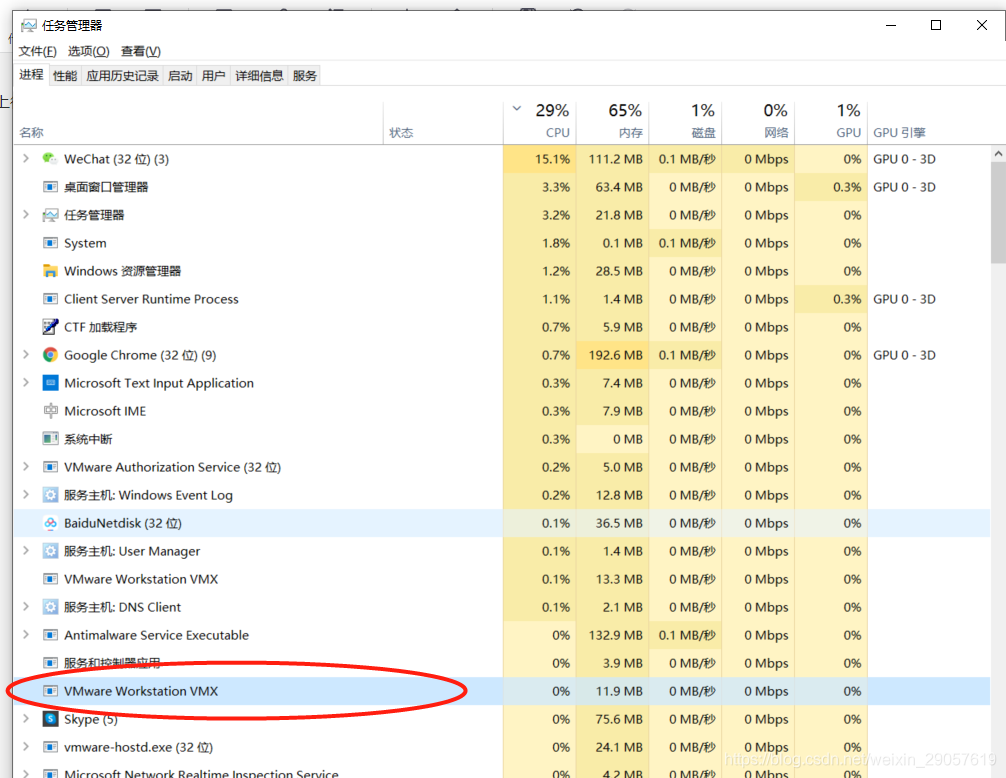This screenshot has height=778, width=1006.
Task: Click the User Manager service gear icon
Action: point(50,551)
